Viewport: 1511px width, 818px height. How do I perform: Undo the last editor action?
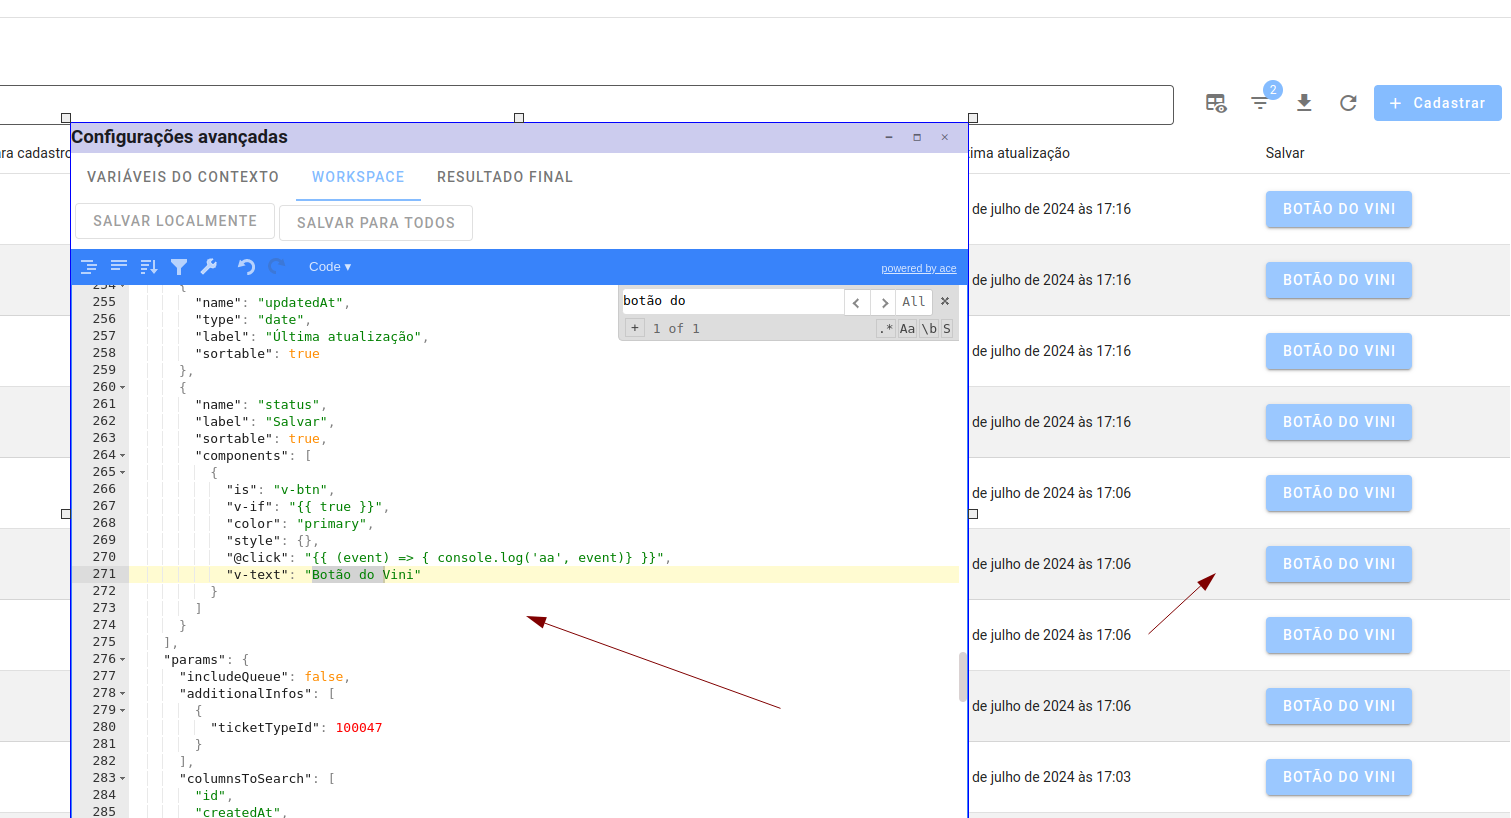pos(246,266)
